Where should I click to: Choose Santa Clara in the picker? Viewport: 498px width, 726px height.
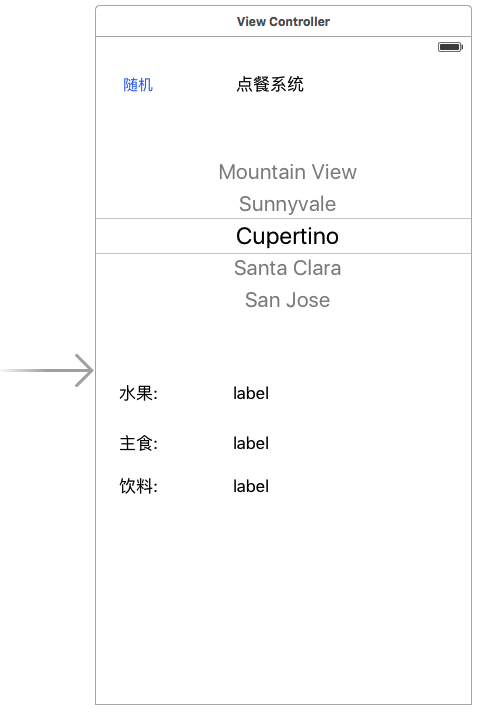(x=287, y=268)
